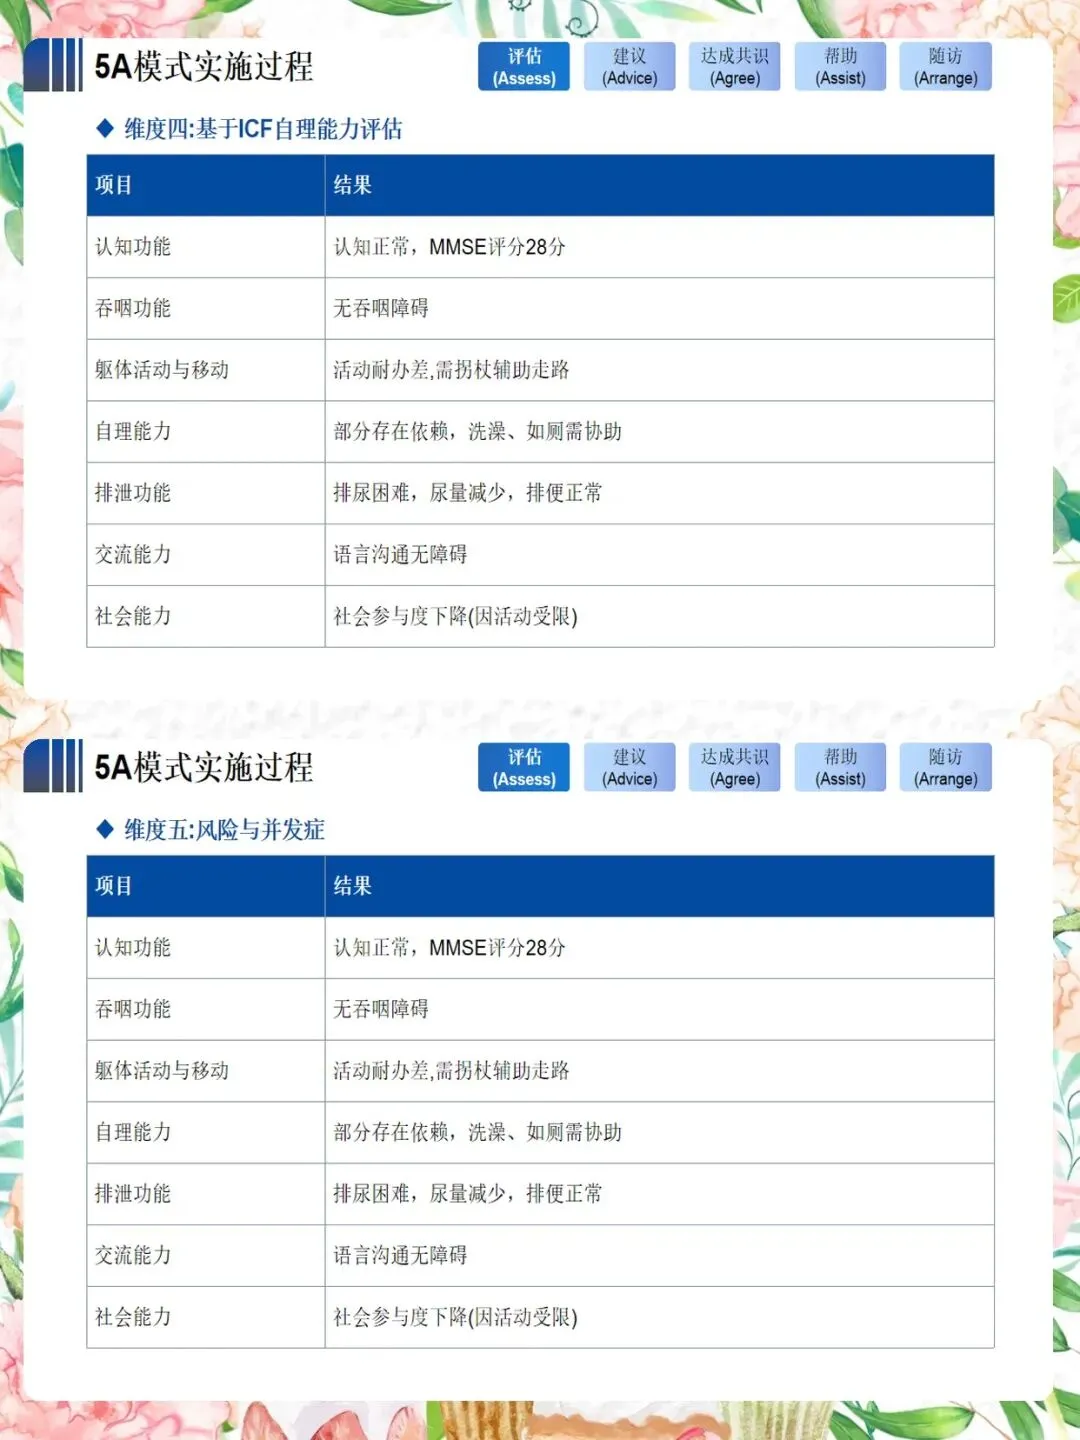Click 认知功能 row label in 维度五 table
This screenshot has width=1080, height=1440.
pyautogui.click(x=133, y=948)
